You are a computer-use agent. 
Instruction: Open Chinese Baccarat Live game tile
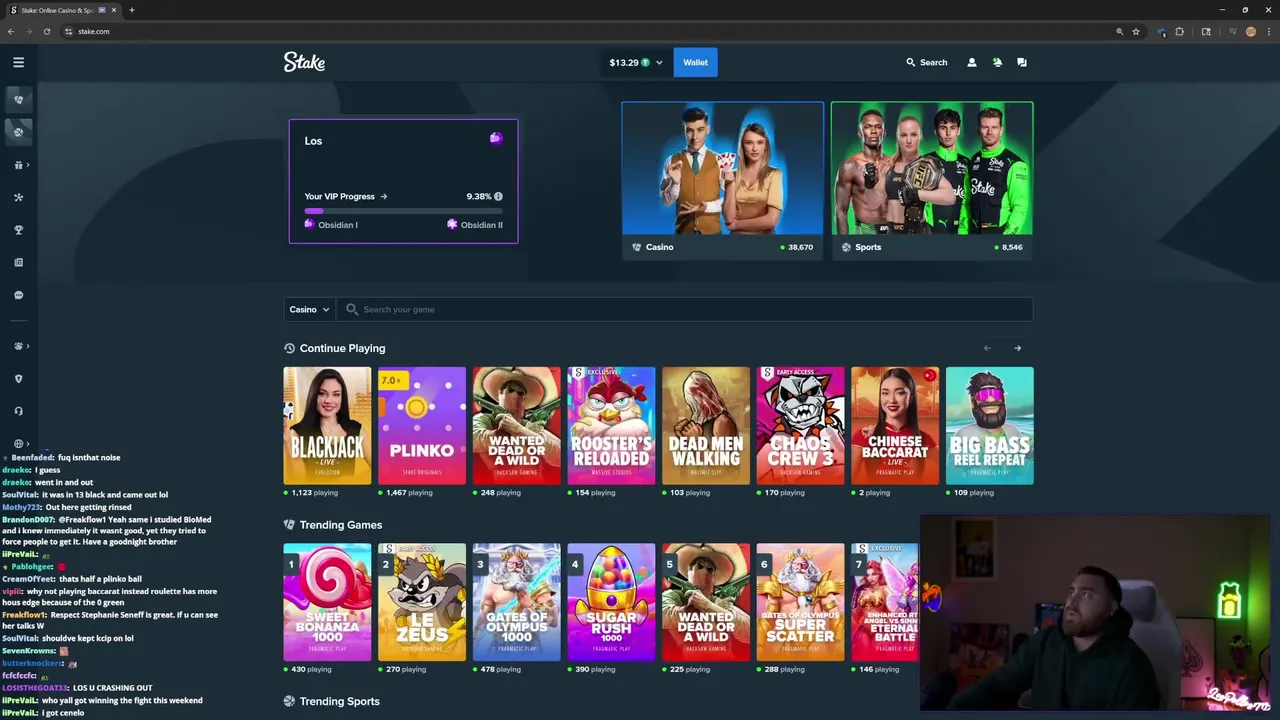click(895, 426)
